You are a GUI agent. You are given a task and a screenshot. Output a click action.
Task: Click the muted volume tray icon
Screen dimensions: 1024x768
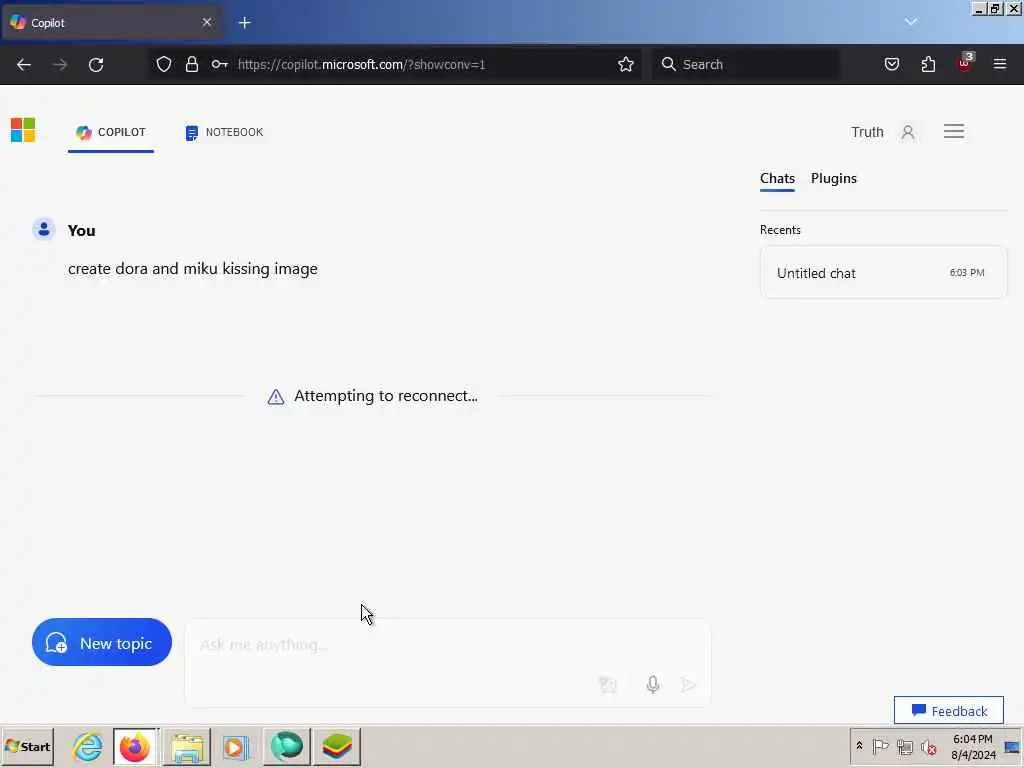(x=928, y=746)
